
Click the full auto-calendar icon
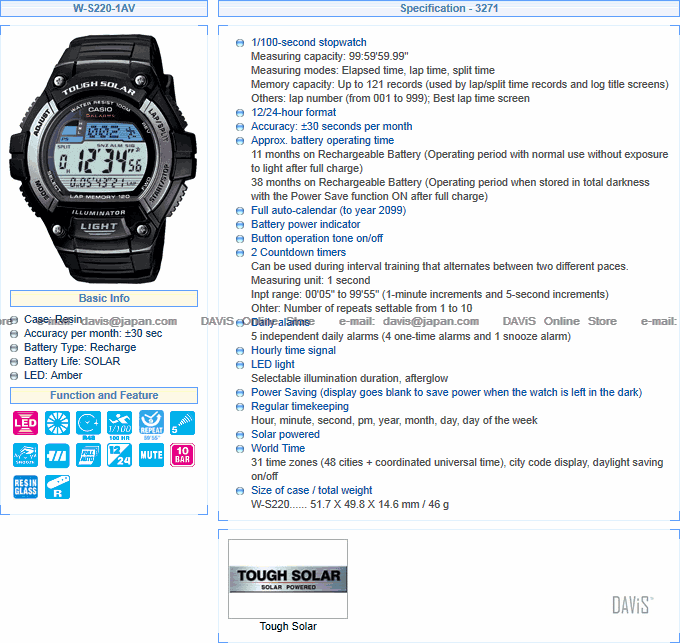click(88, 455)
